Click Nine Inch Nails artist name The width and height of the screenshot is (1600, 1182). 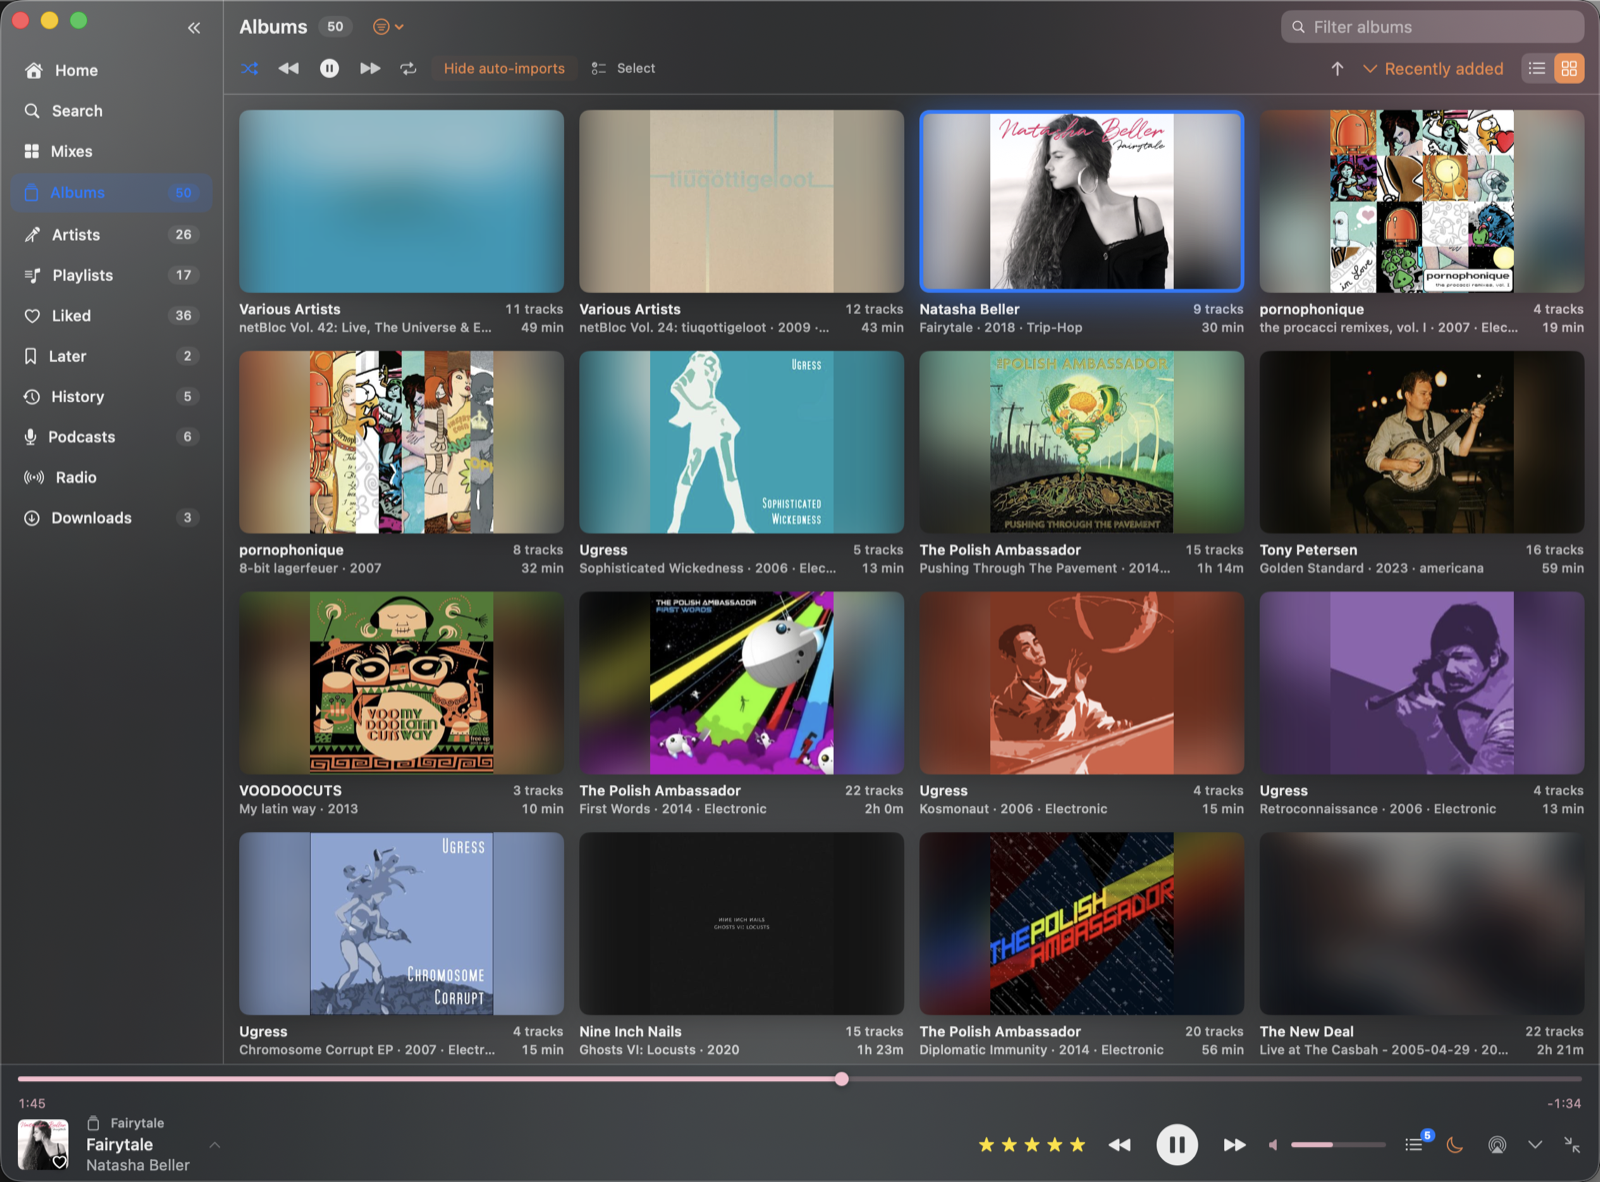tap(630, 1032)
